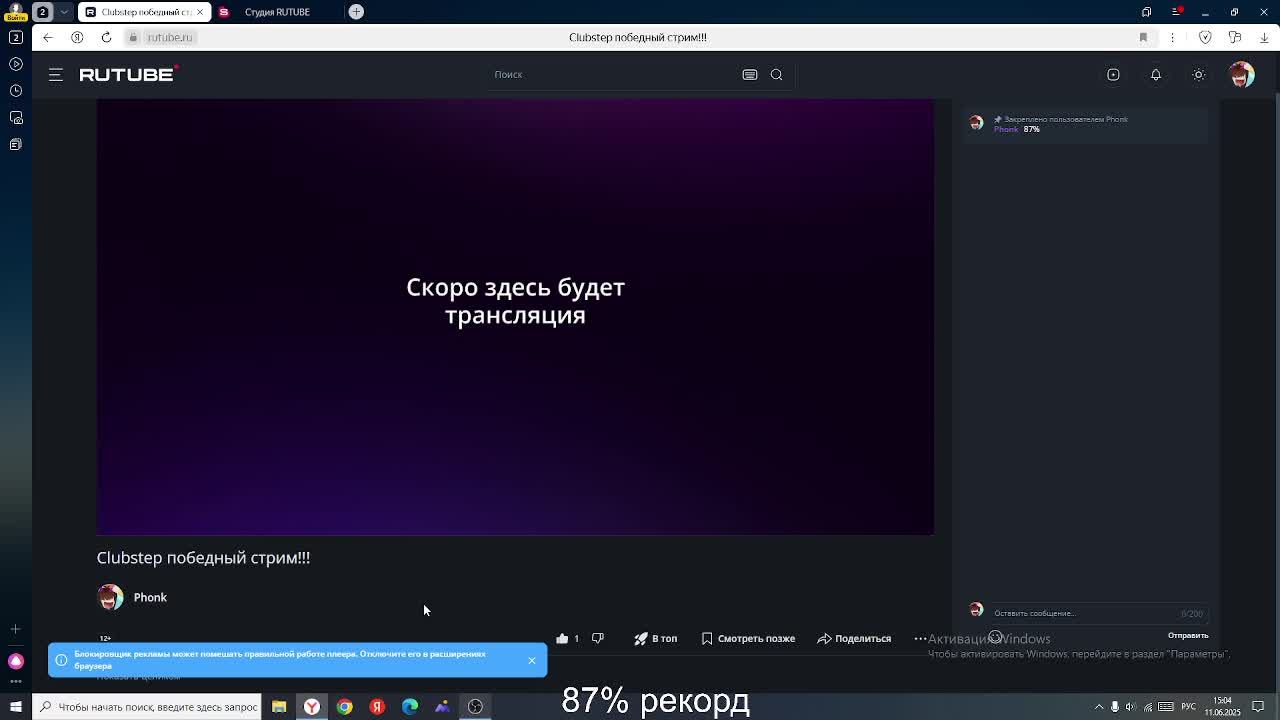Screen dimensions: 1280x720
Task: Click the Войти login profile in sidebar
Action: coord(15,11)
